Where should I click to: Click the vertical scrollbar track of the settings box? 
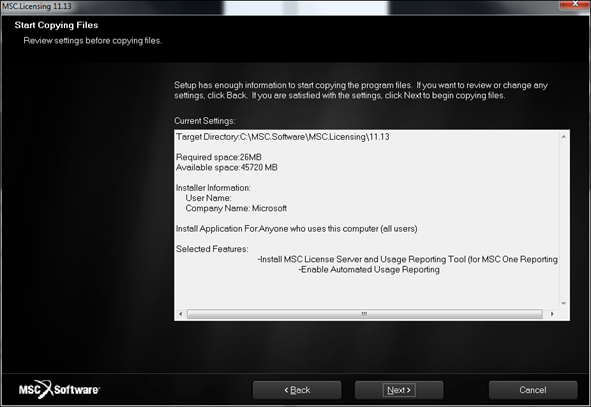coord(563,220)
